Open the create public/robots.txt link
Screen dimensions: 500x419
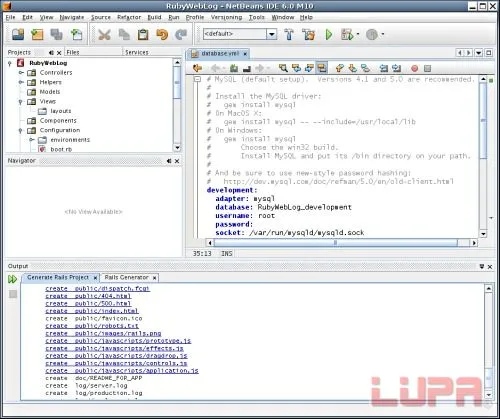[92, 326]
